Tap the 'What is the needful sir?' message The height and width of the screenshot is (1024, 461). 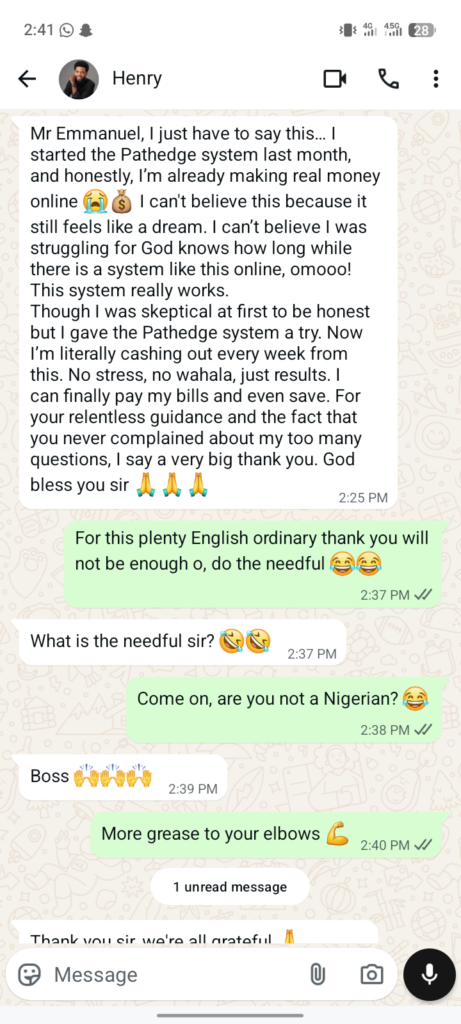click(x=182, y=643)
